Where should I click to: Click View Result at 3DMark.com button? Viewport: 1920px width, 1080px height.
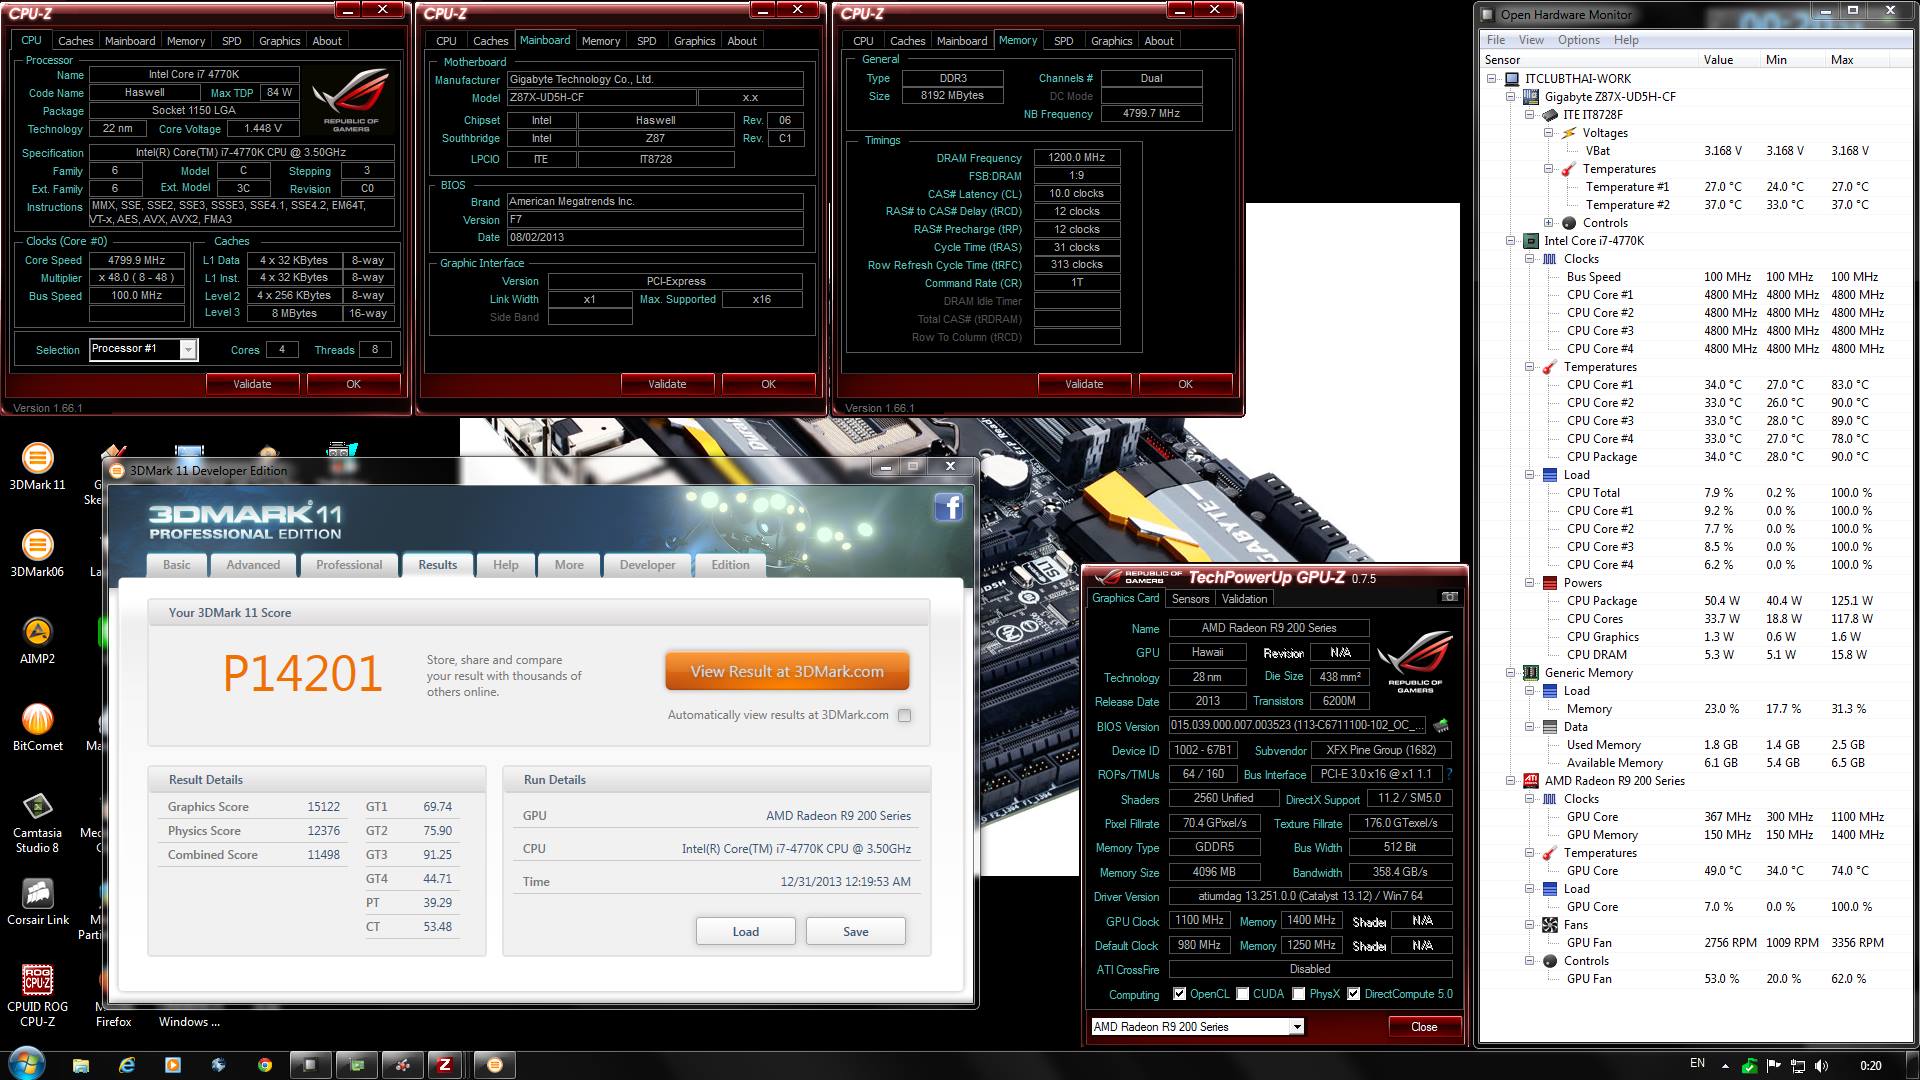click(x=787, y=672)
